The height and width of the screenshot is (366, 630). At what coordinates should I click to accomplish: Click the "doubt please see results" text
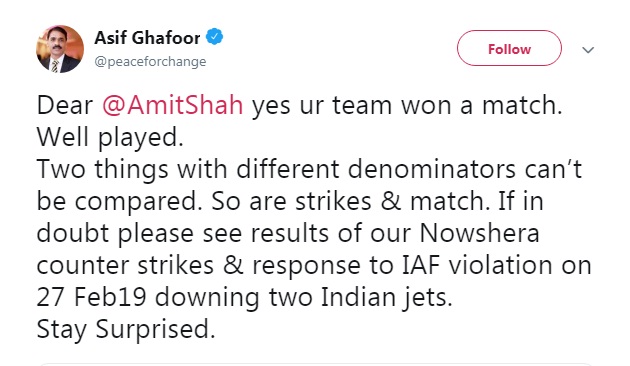[183, 233]
